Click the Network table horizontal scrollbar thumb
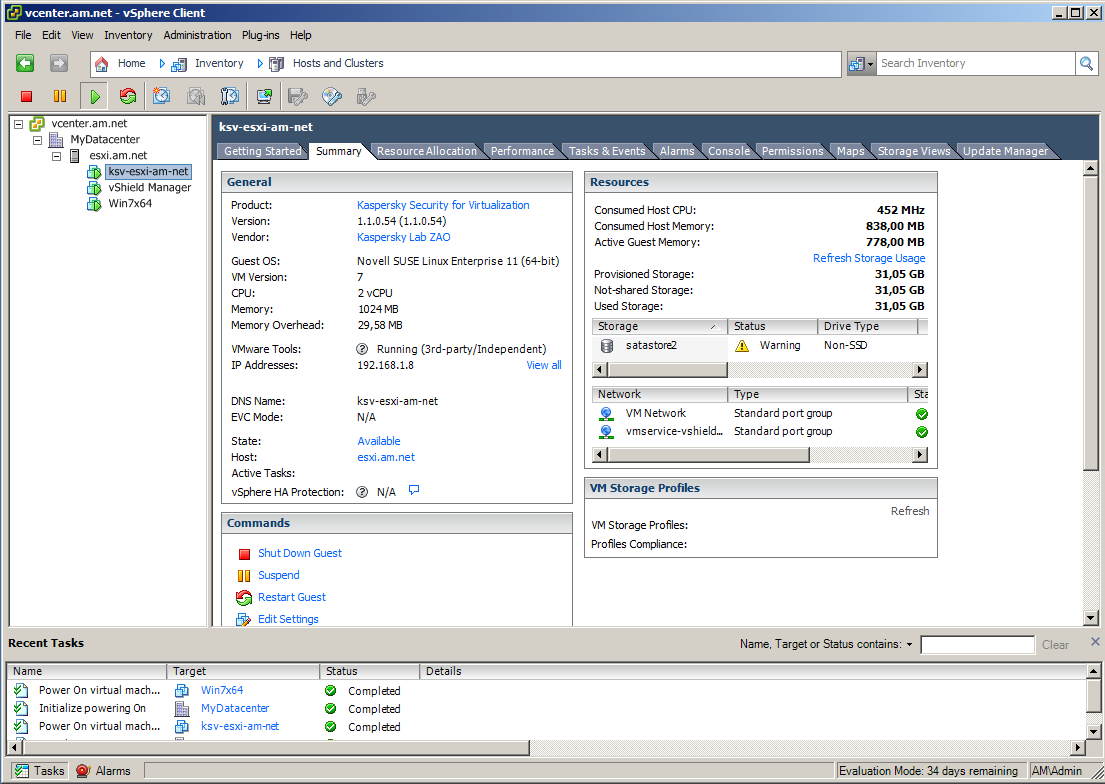The height and width of the screenshot is (784, 1105). 708,455
